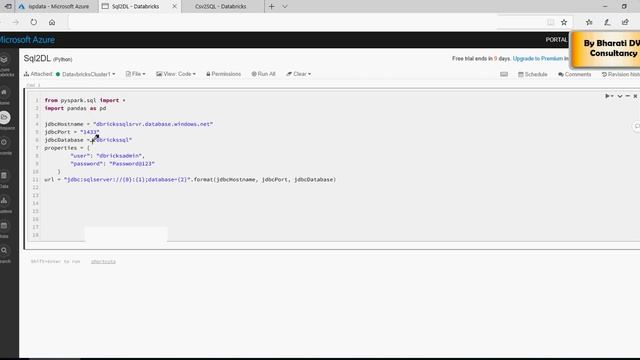Open the Clear dropdown menu
The height and width of the screenshot is (360, 640).
(299, 74)
